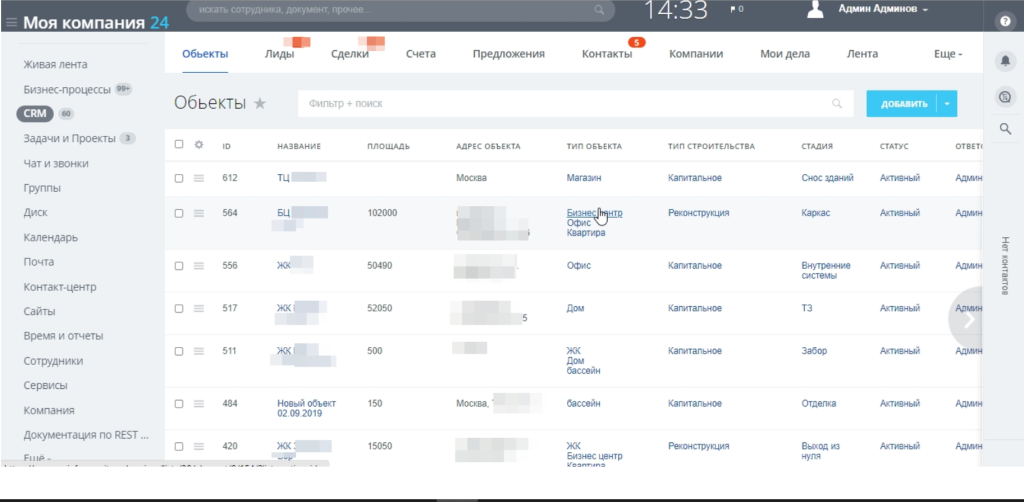Sort by the СТАДИЯ column header
Image resolution: width=1024 pixels, height=502 pixels.
[817, 146]
